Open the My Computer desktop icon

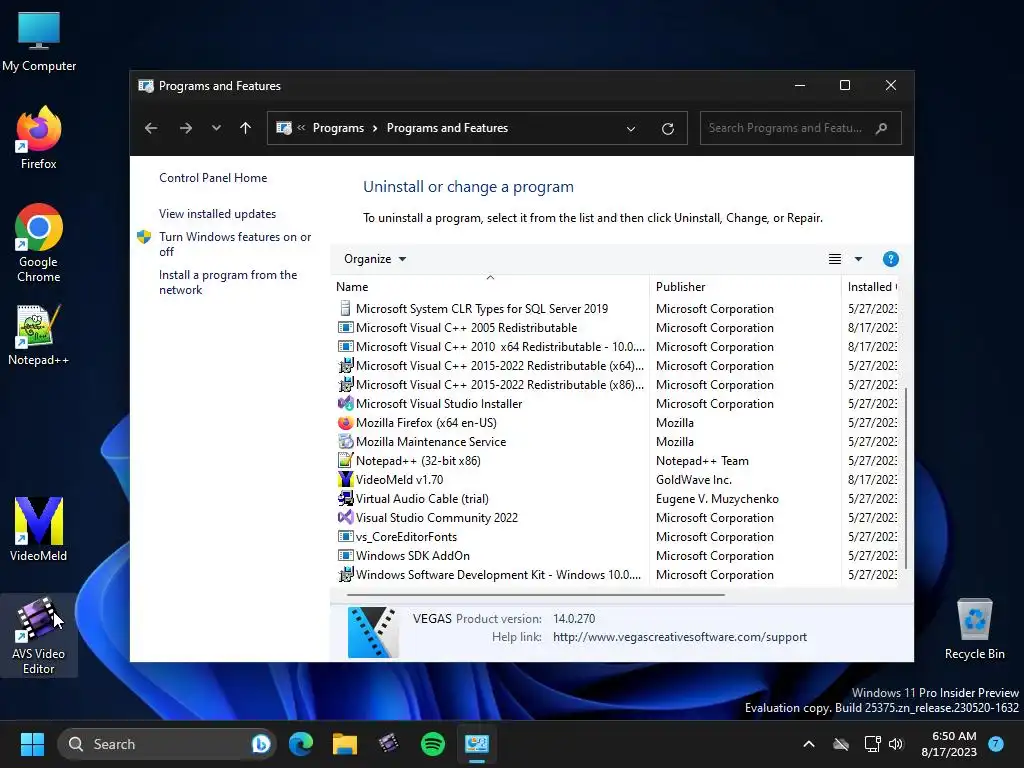pos(39,42)
